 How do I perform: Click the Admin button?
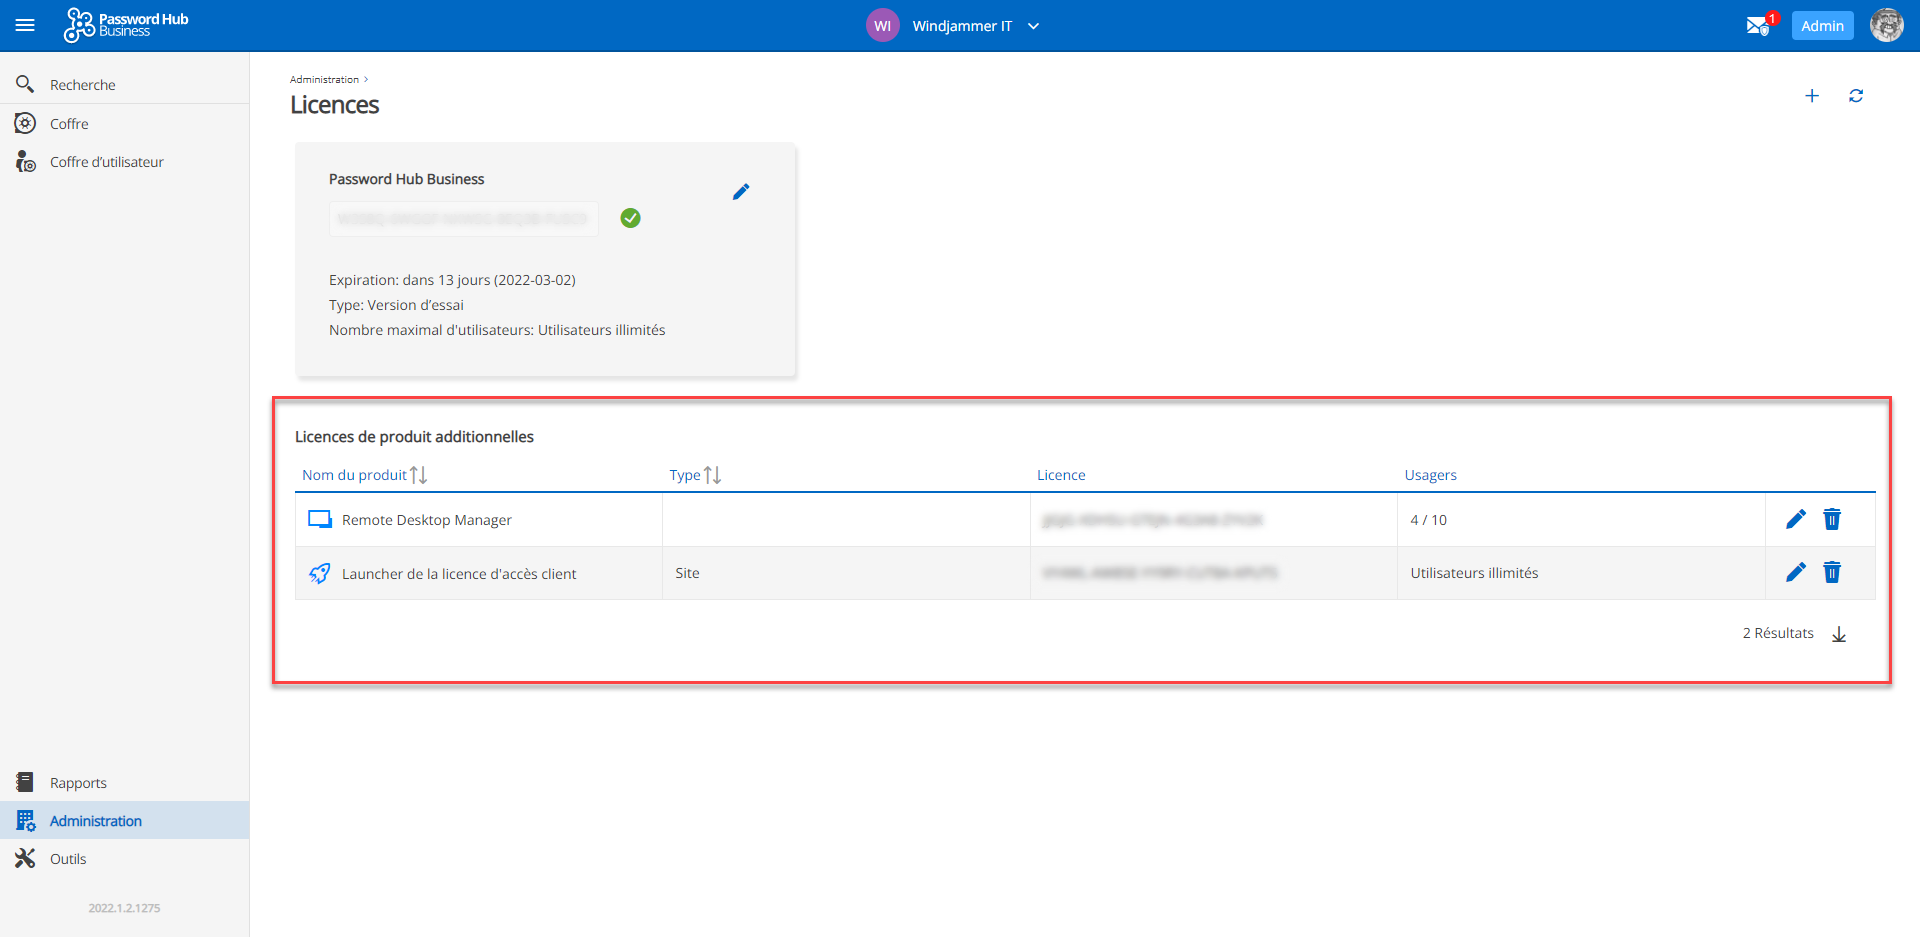click(x=1821, y=26)
